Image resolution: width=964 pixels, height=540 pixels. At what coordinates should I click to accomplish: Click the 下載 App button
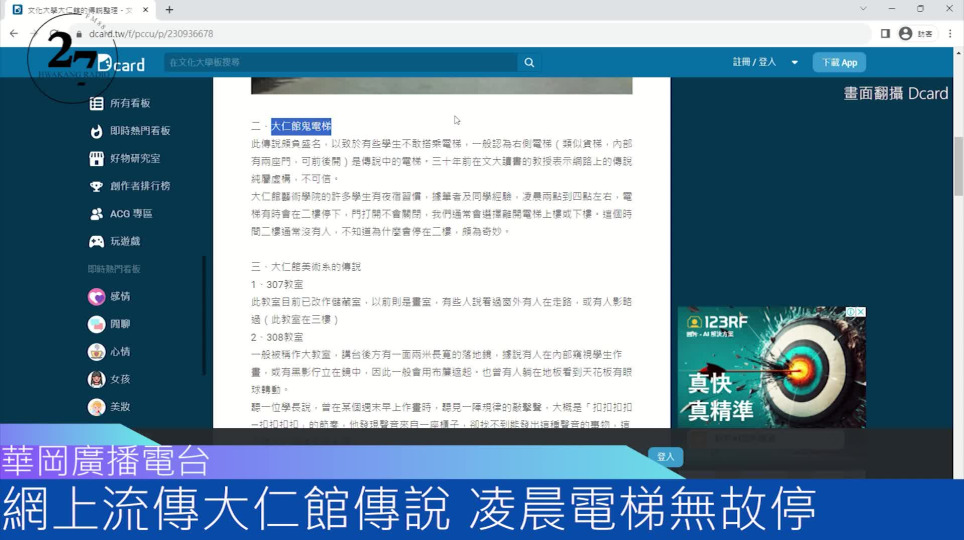(838, 62)
